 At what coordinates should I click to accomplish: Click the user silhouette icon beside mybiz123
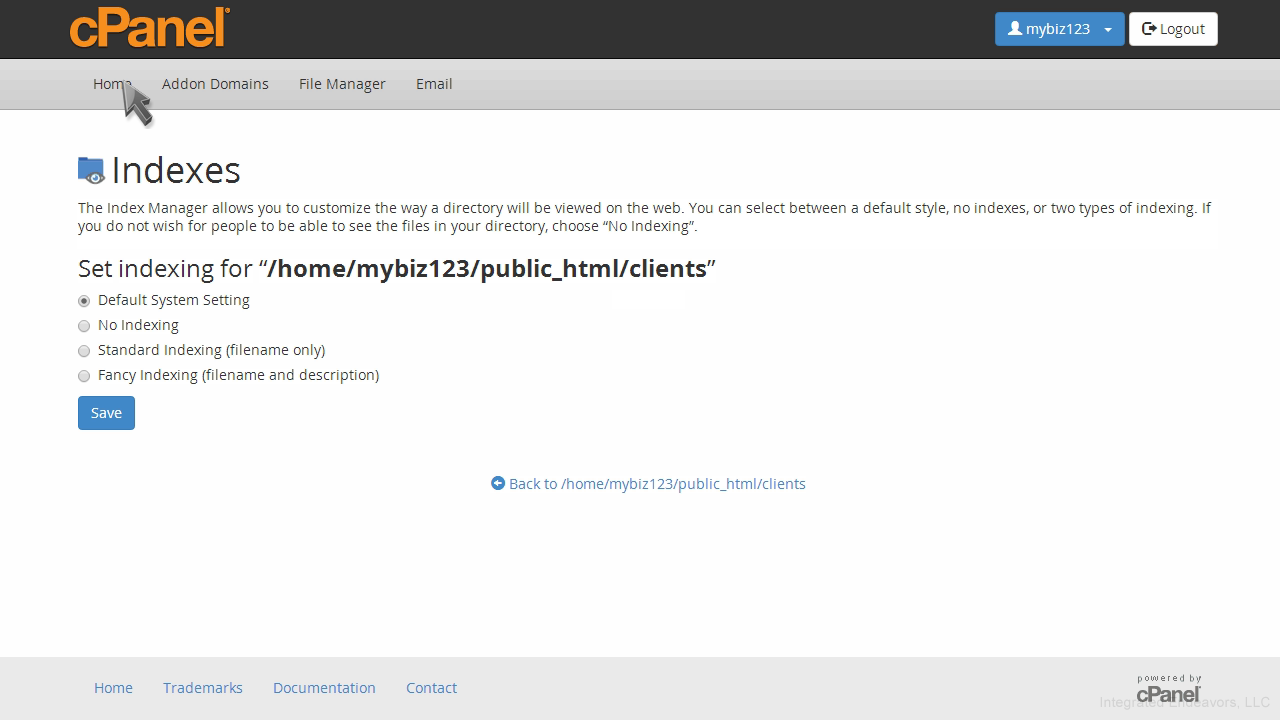(1014, 29)
